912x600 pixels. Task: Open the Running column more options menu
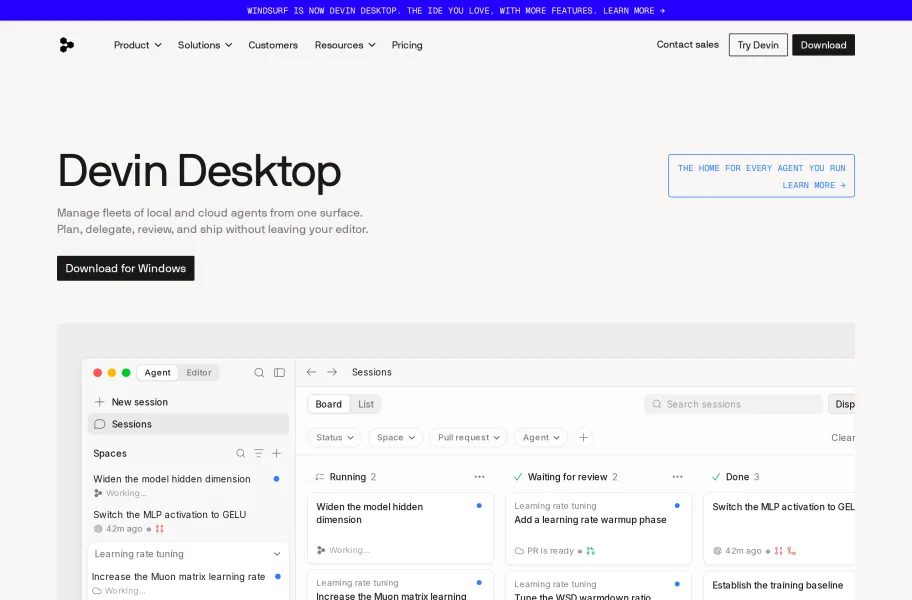coord(479,477)
